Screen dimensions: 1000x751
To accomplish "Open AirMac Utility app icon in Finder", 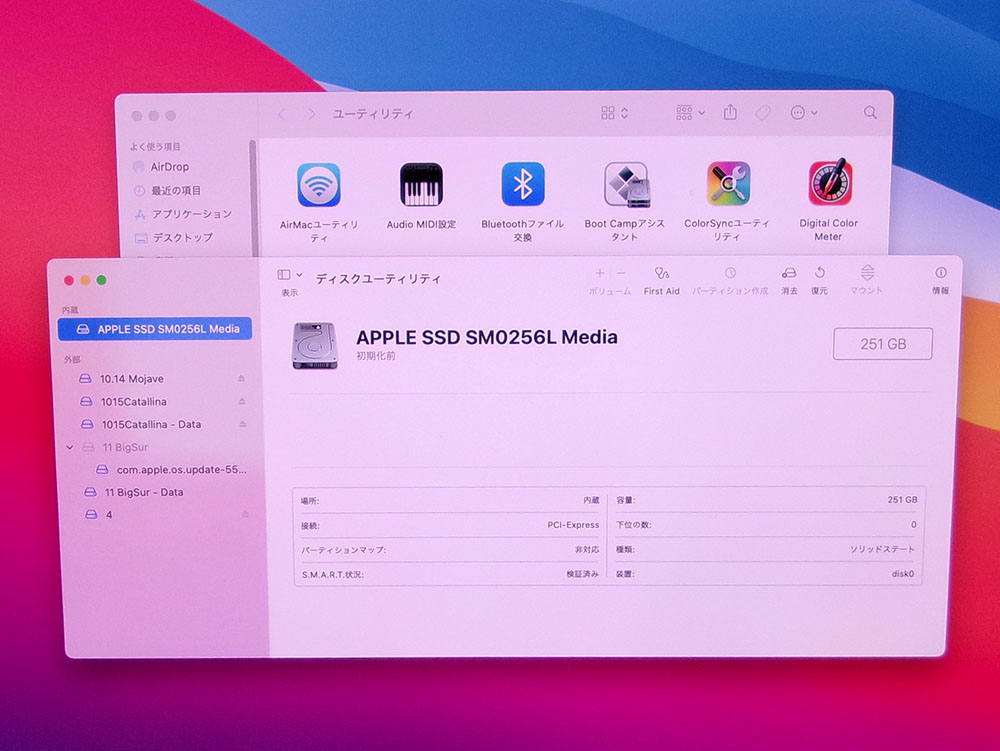I will 319,184.
